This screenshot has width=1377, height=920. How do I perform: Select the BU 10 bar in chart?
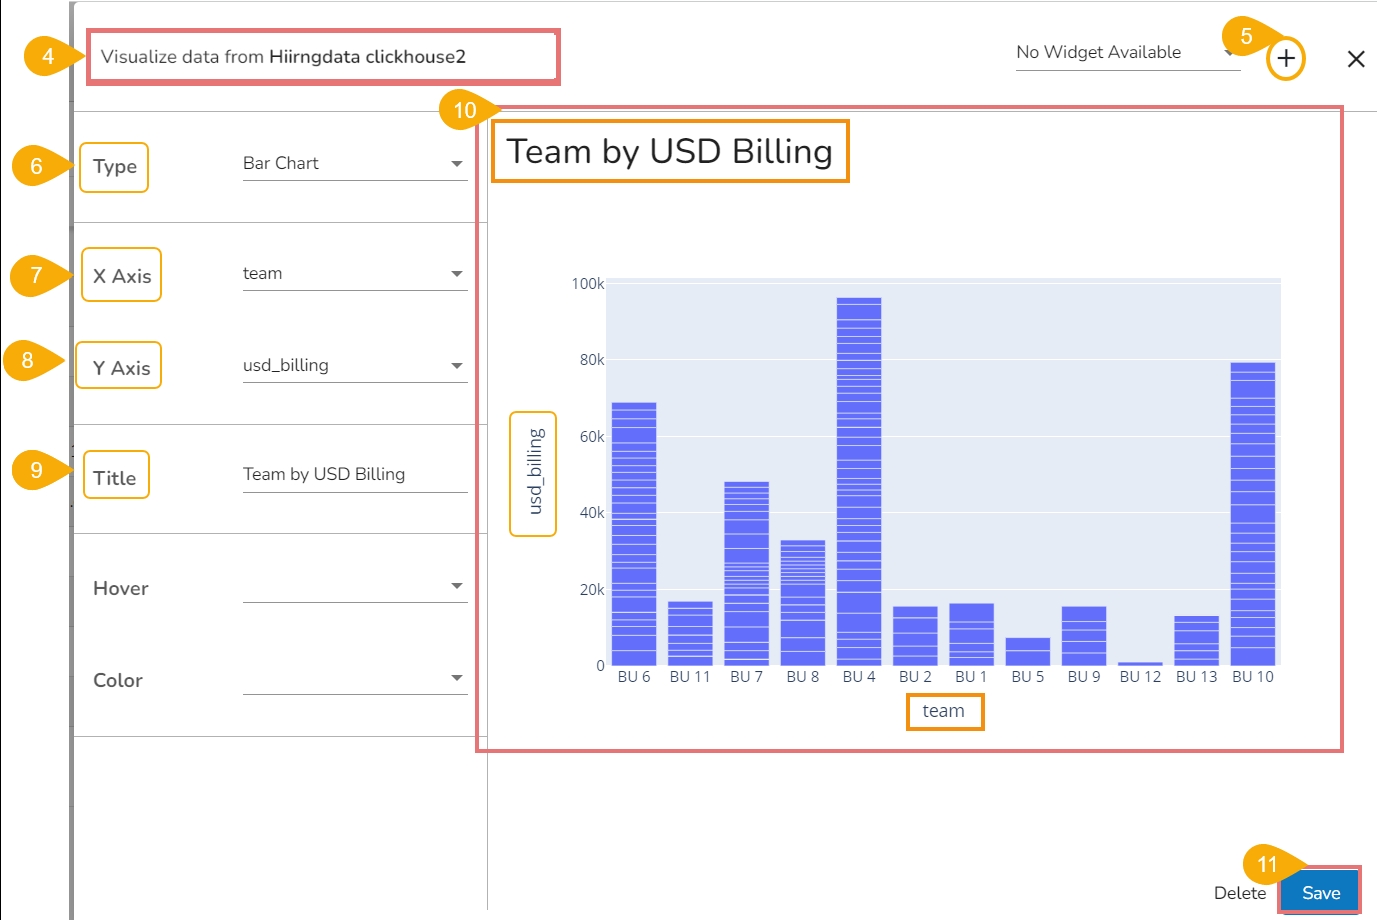(1252, 513)
